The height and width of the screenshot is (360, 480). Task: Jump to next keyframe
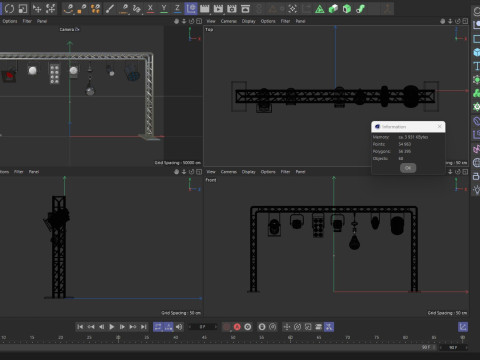click(x=133, y=327)
